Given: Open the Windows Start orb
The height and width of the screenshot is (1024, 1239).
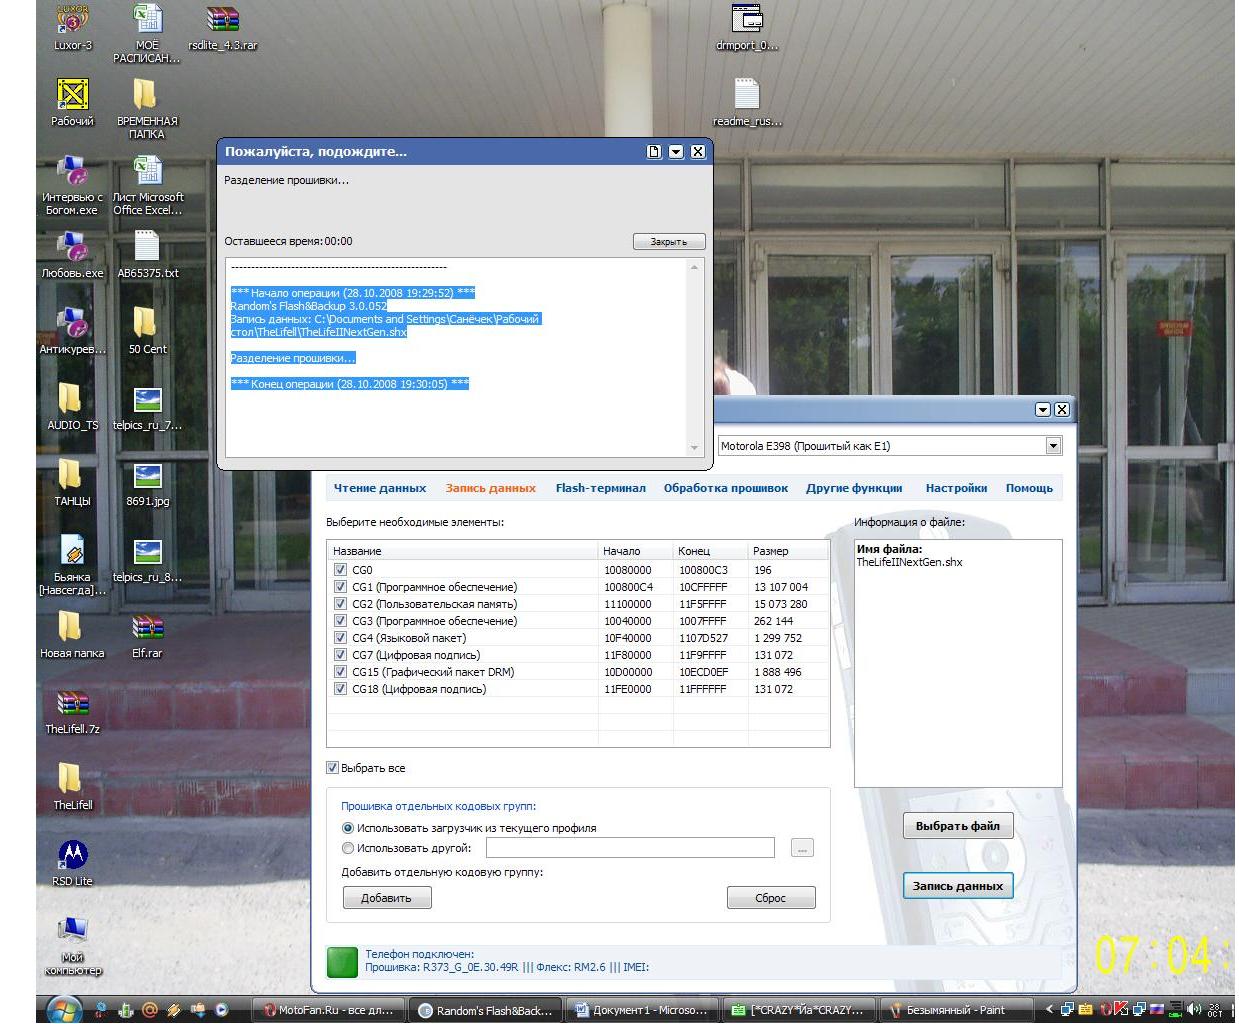Looking at the screenshot, I should 62,1009.
